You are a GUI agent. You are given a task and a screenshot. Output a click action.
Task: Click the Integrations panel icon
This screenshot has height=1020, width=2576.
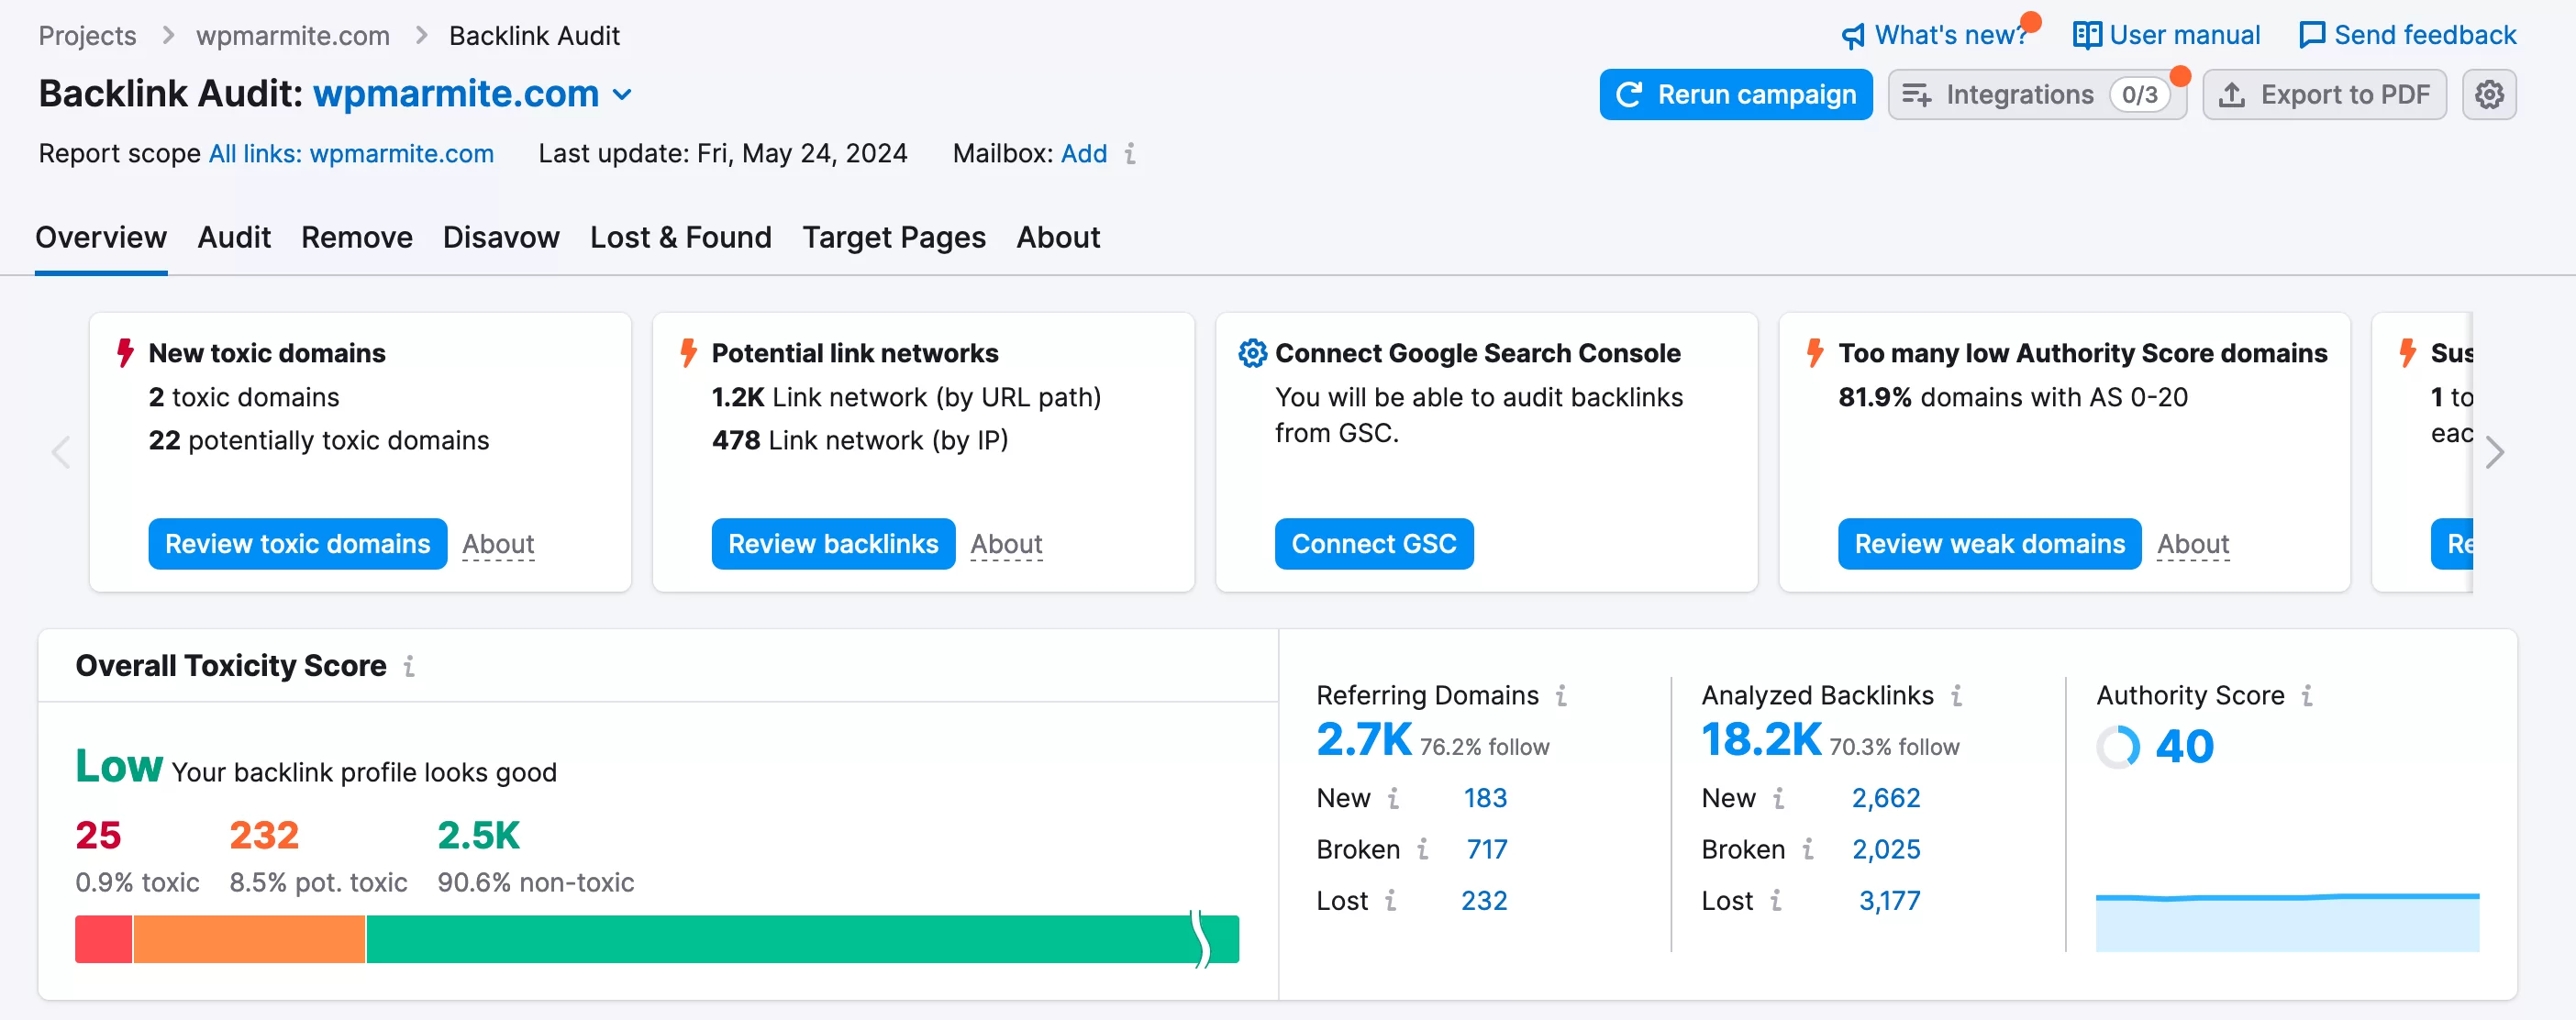(x=1915, y=94)
